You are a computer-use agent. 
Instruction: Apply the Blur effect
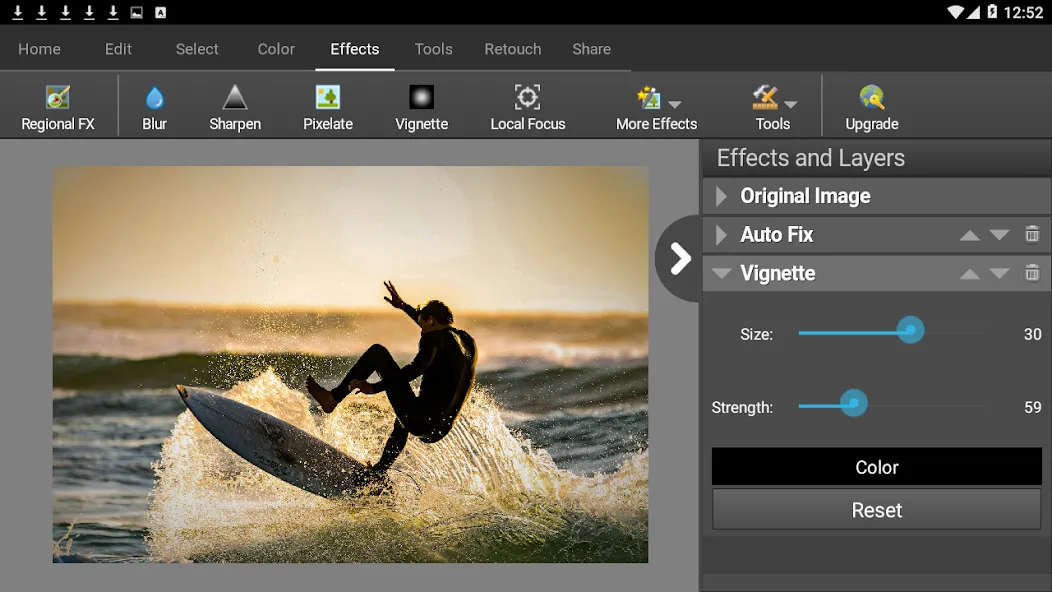[x=154, y=107]
